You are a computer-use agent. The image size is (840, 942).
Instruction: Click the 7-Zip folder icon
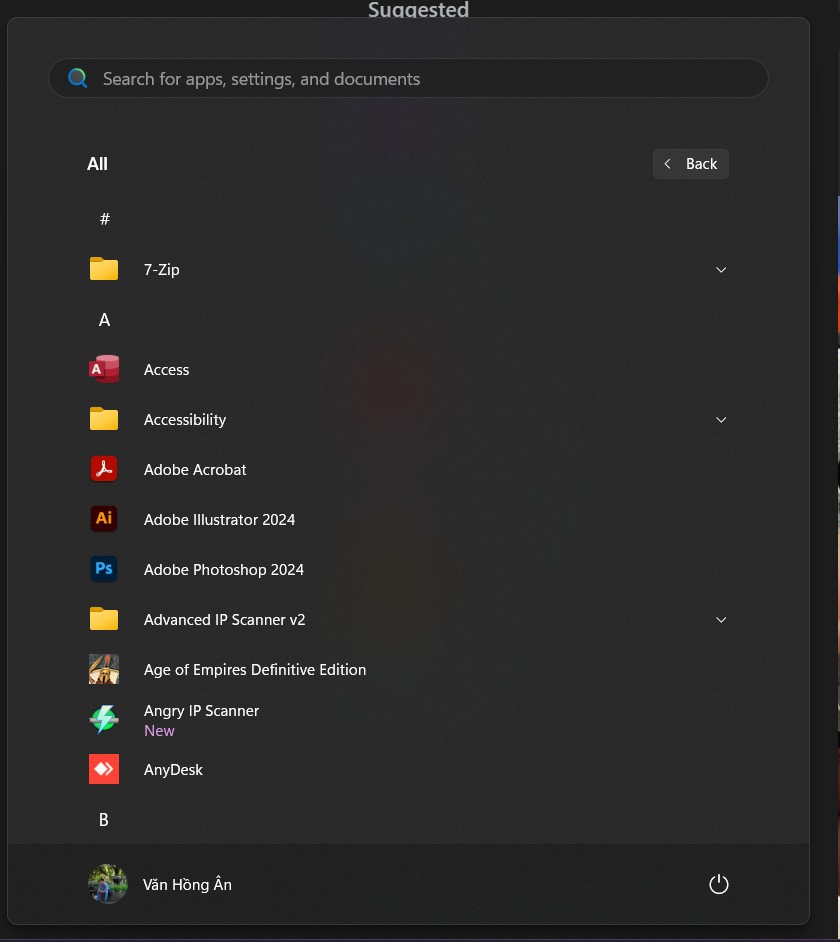point(104,270)
